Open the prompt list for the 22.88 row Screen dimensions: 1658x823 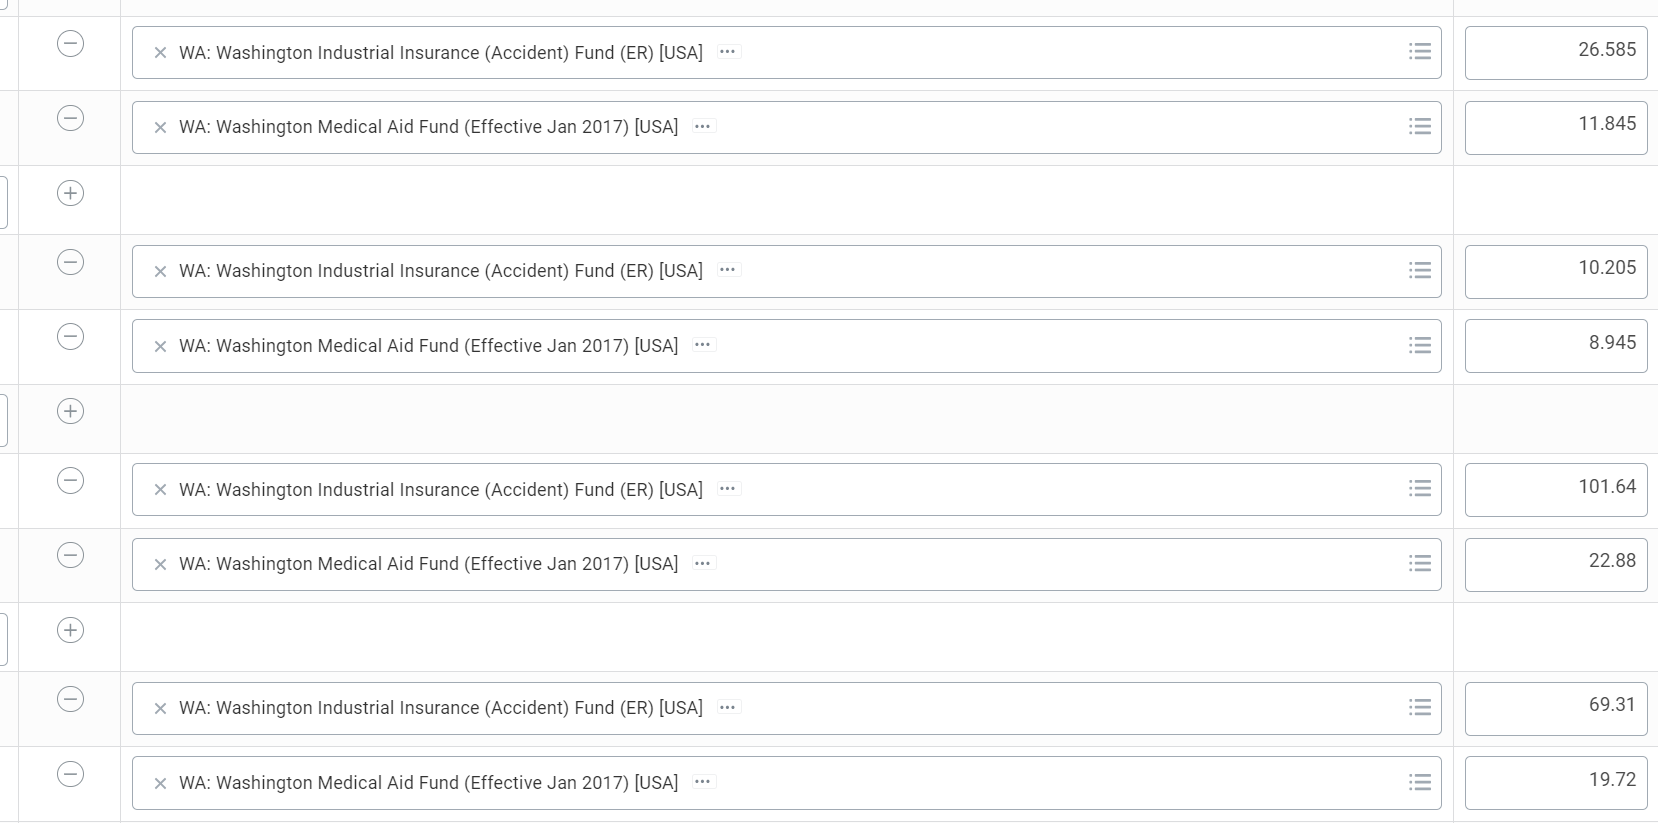pyautogui.click(x=1419, y=563)
